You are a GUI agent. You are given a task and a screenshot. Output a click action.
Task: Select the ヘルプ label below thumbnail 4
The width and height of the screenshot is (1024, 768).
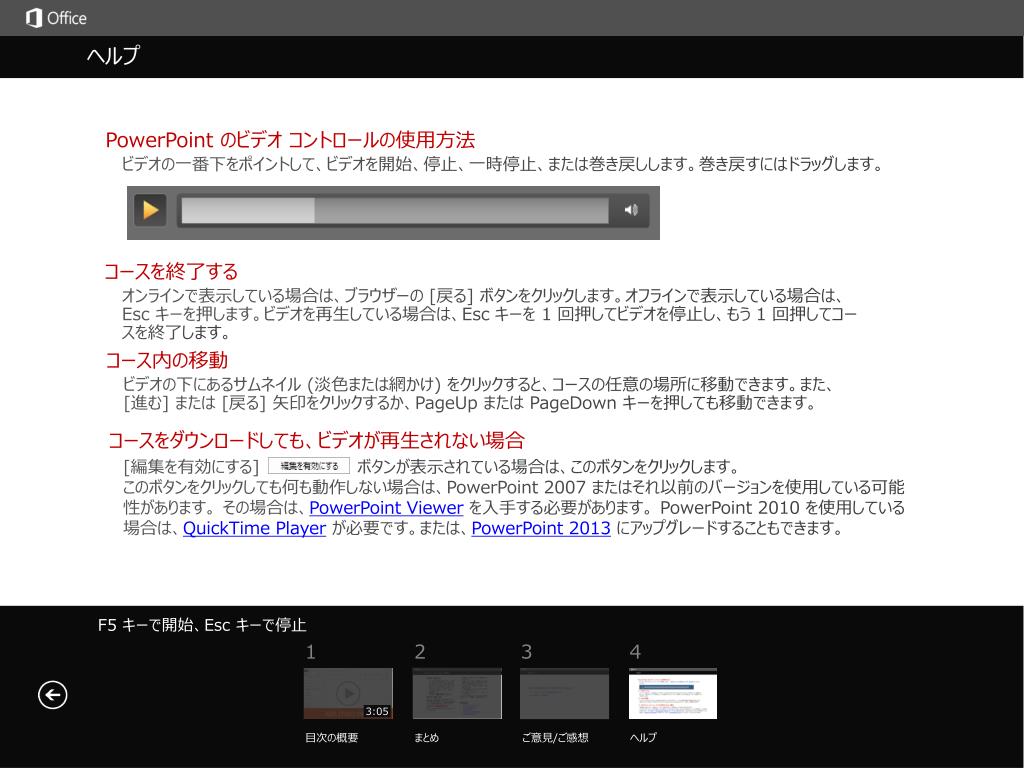643,738
